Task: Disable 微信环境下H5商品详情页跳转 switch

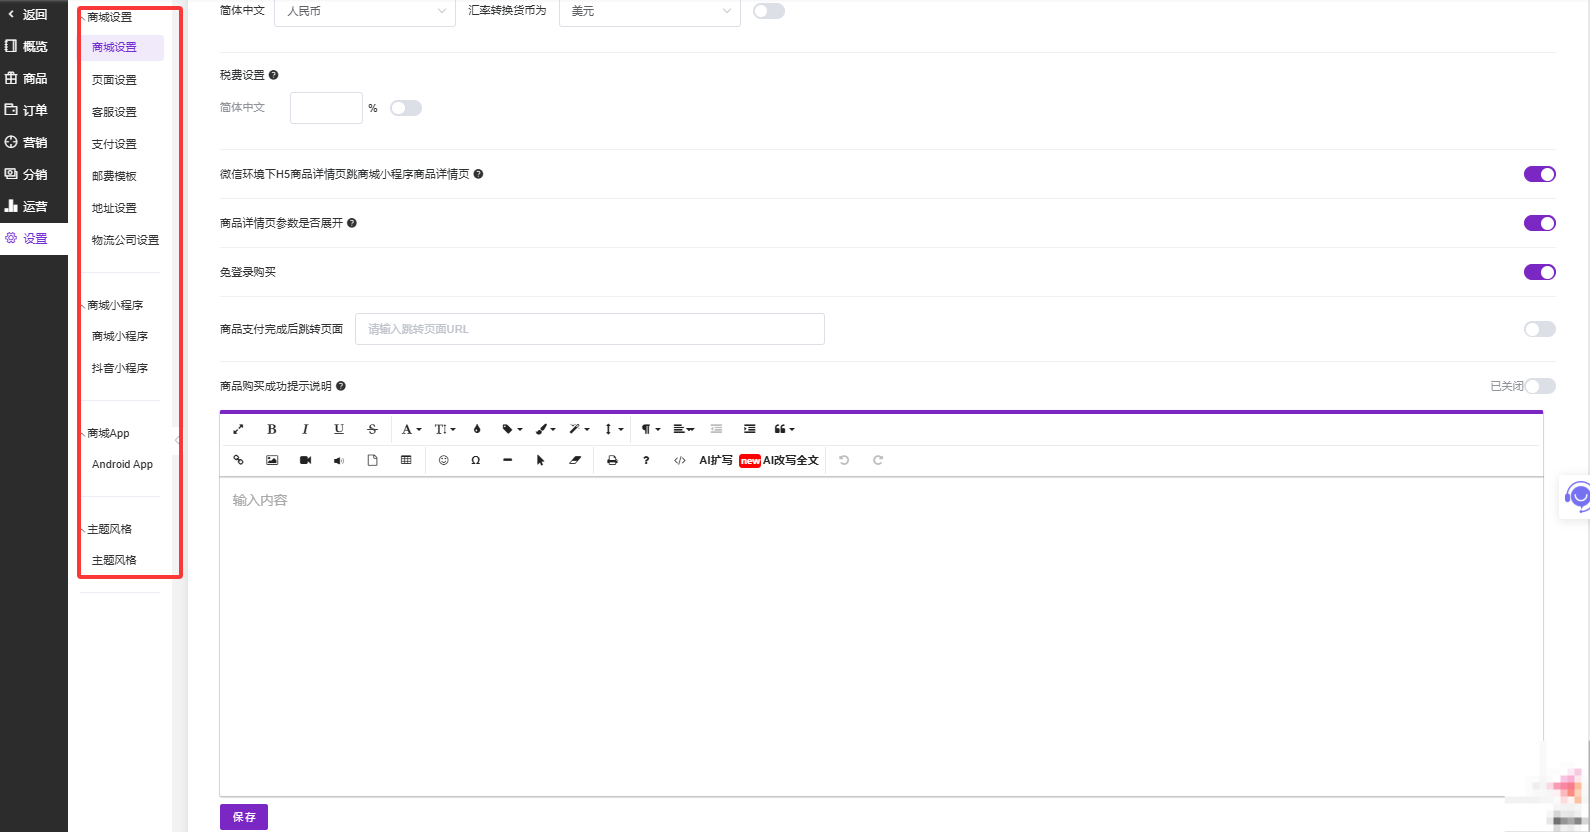Action: coord(1540,174)
